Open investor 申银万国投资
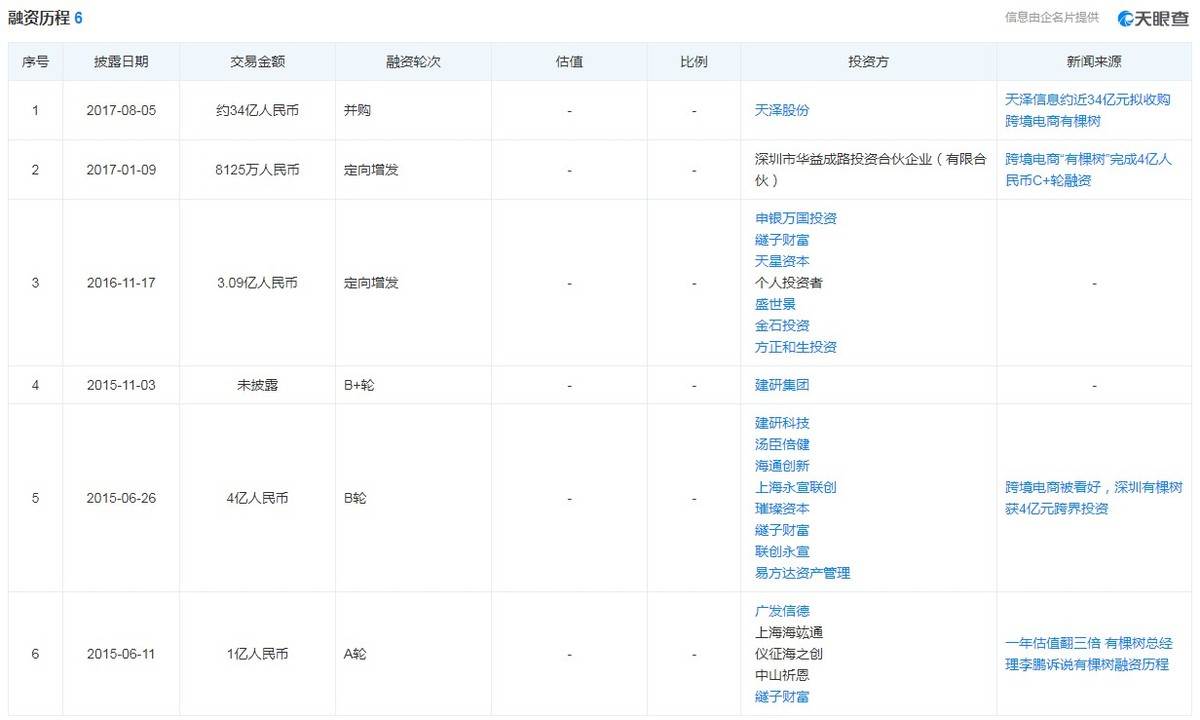This screenshot has width=1200, height=720. click(x=796, y=218)
